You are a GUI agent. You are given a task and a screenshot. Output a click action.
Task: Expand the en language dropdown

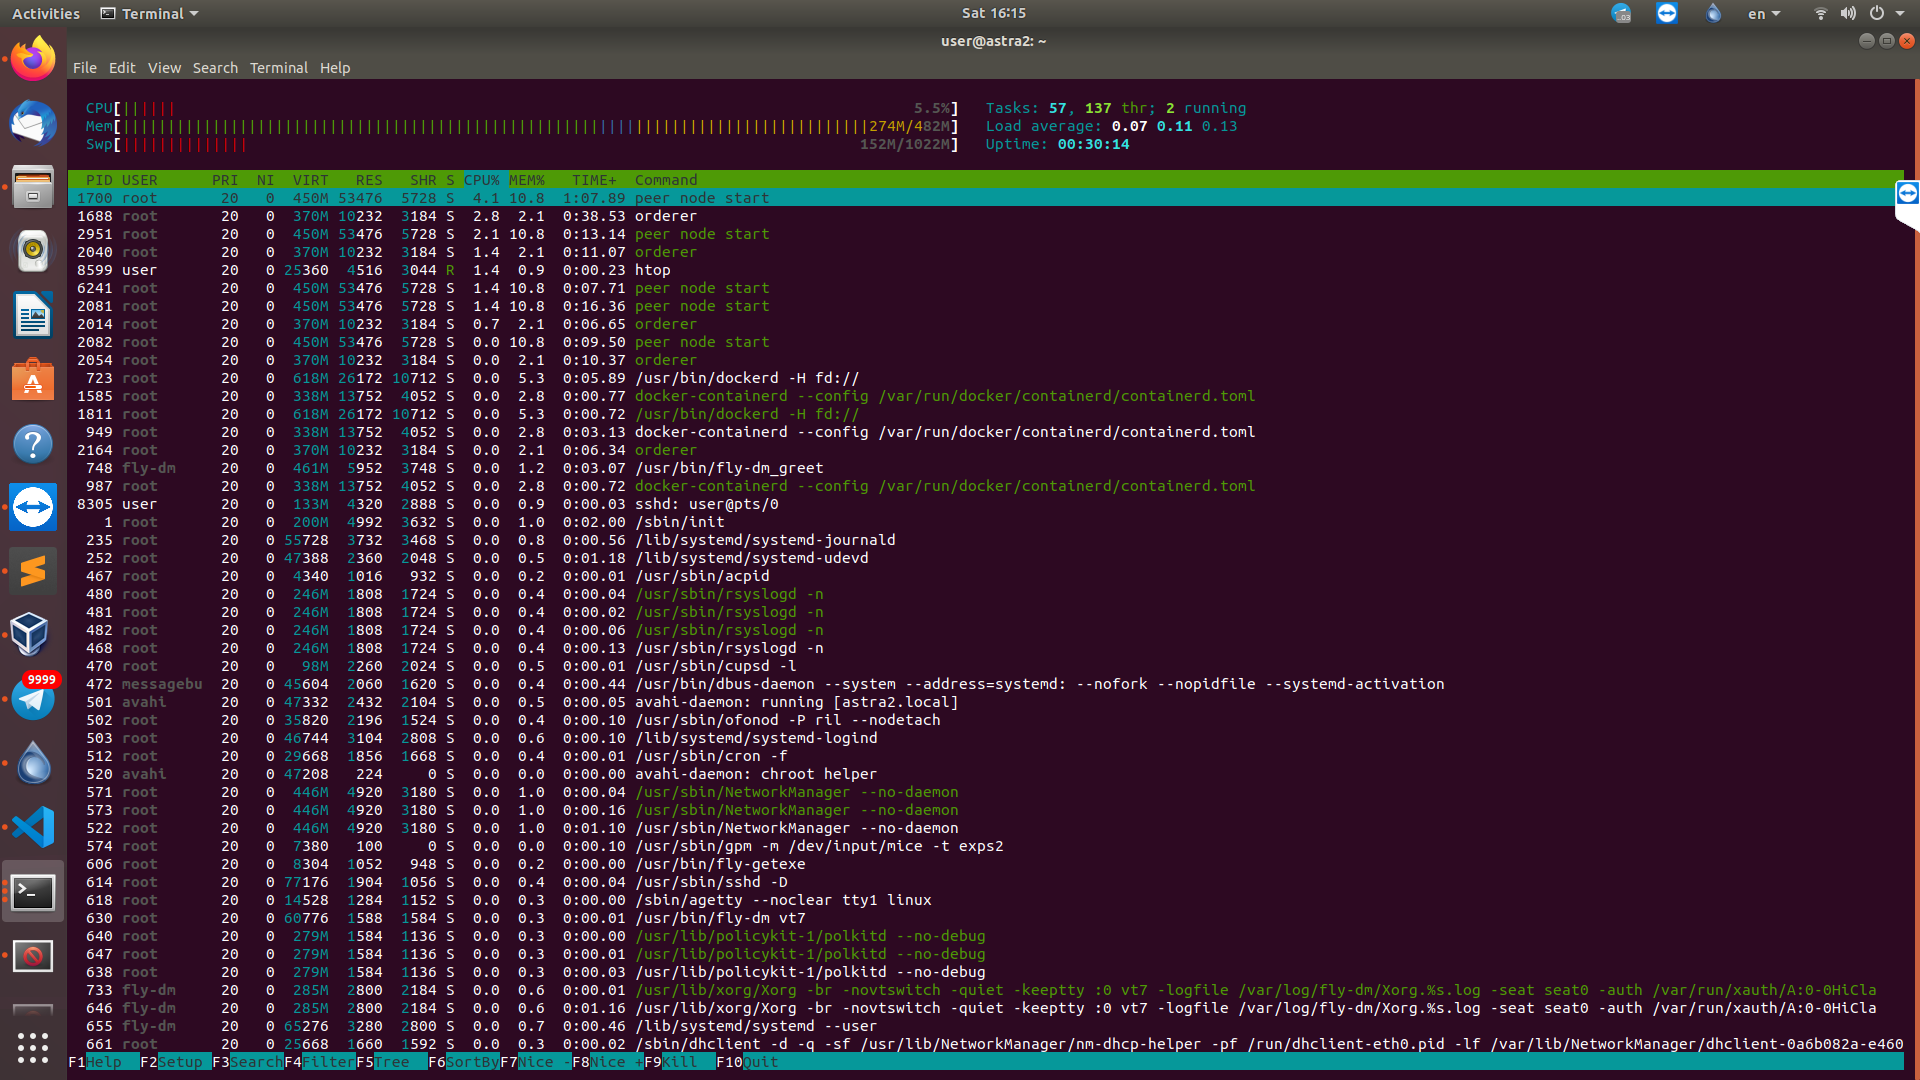(1764, 14)
